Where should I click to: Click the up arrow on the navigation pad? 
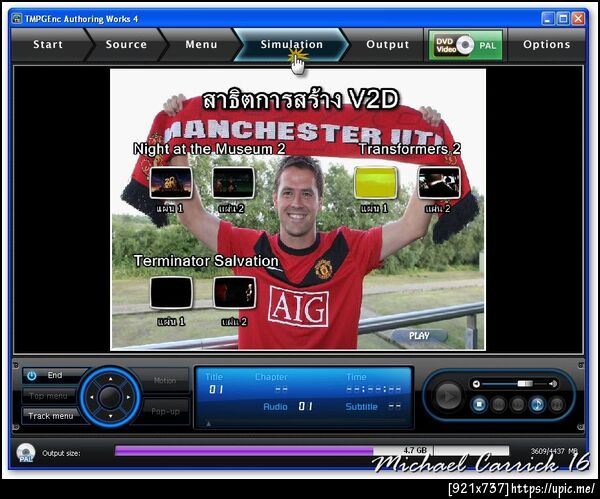(111, 379)
